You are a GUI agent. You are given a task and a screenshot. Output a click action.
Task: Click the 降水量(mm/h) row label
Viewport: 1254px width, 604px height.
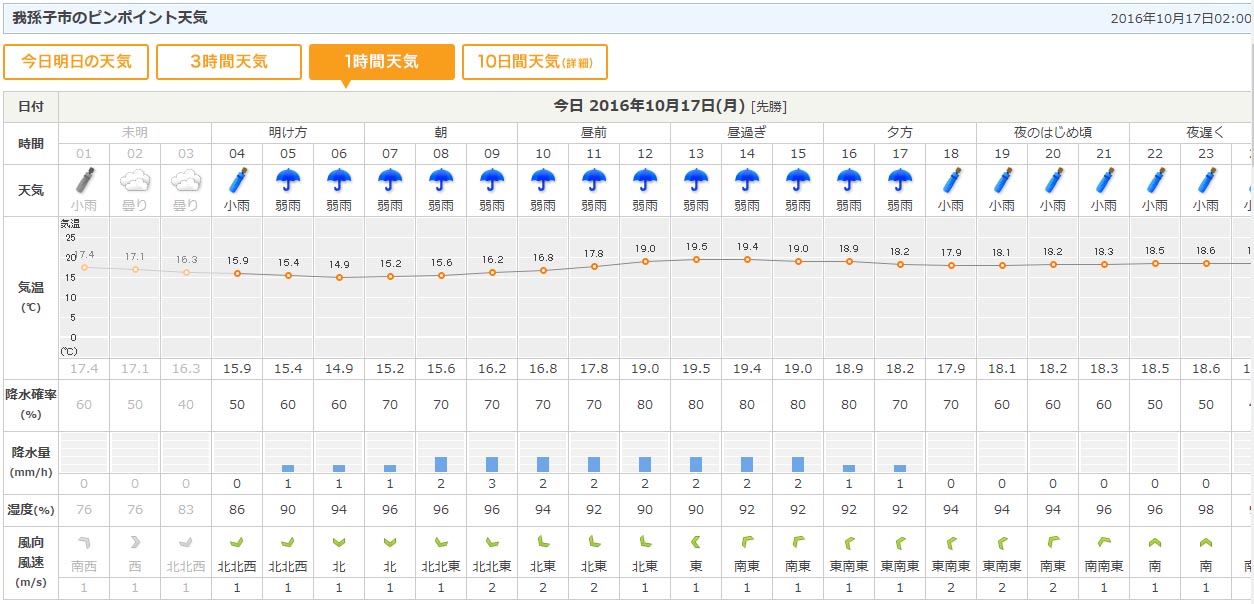click(30, 461)
